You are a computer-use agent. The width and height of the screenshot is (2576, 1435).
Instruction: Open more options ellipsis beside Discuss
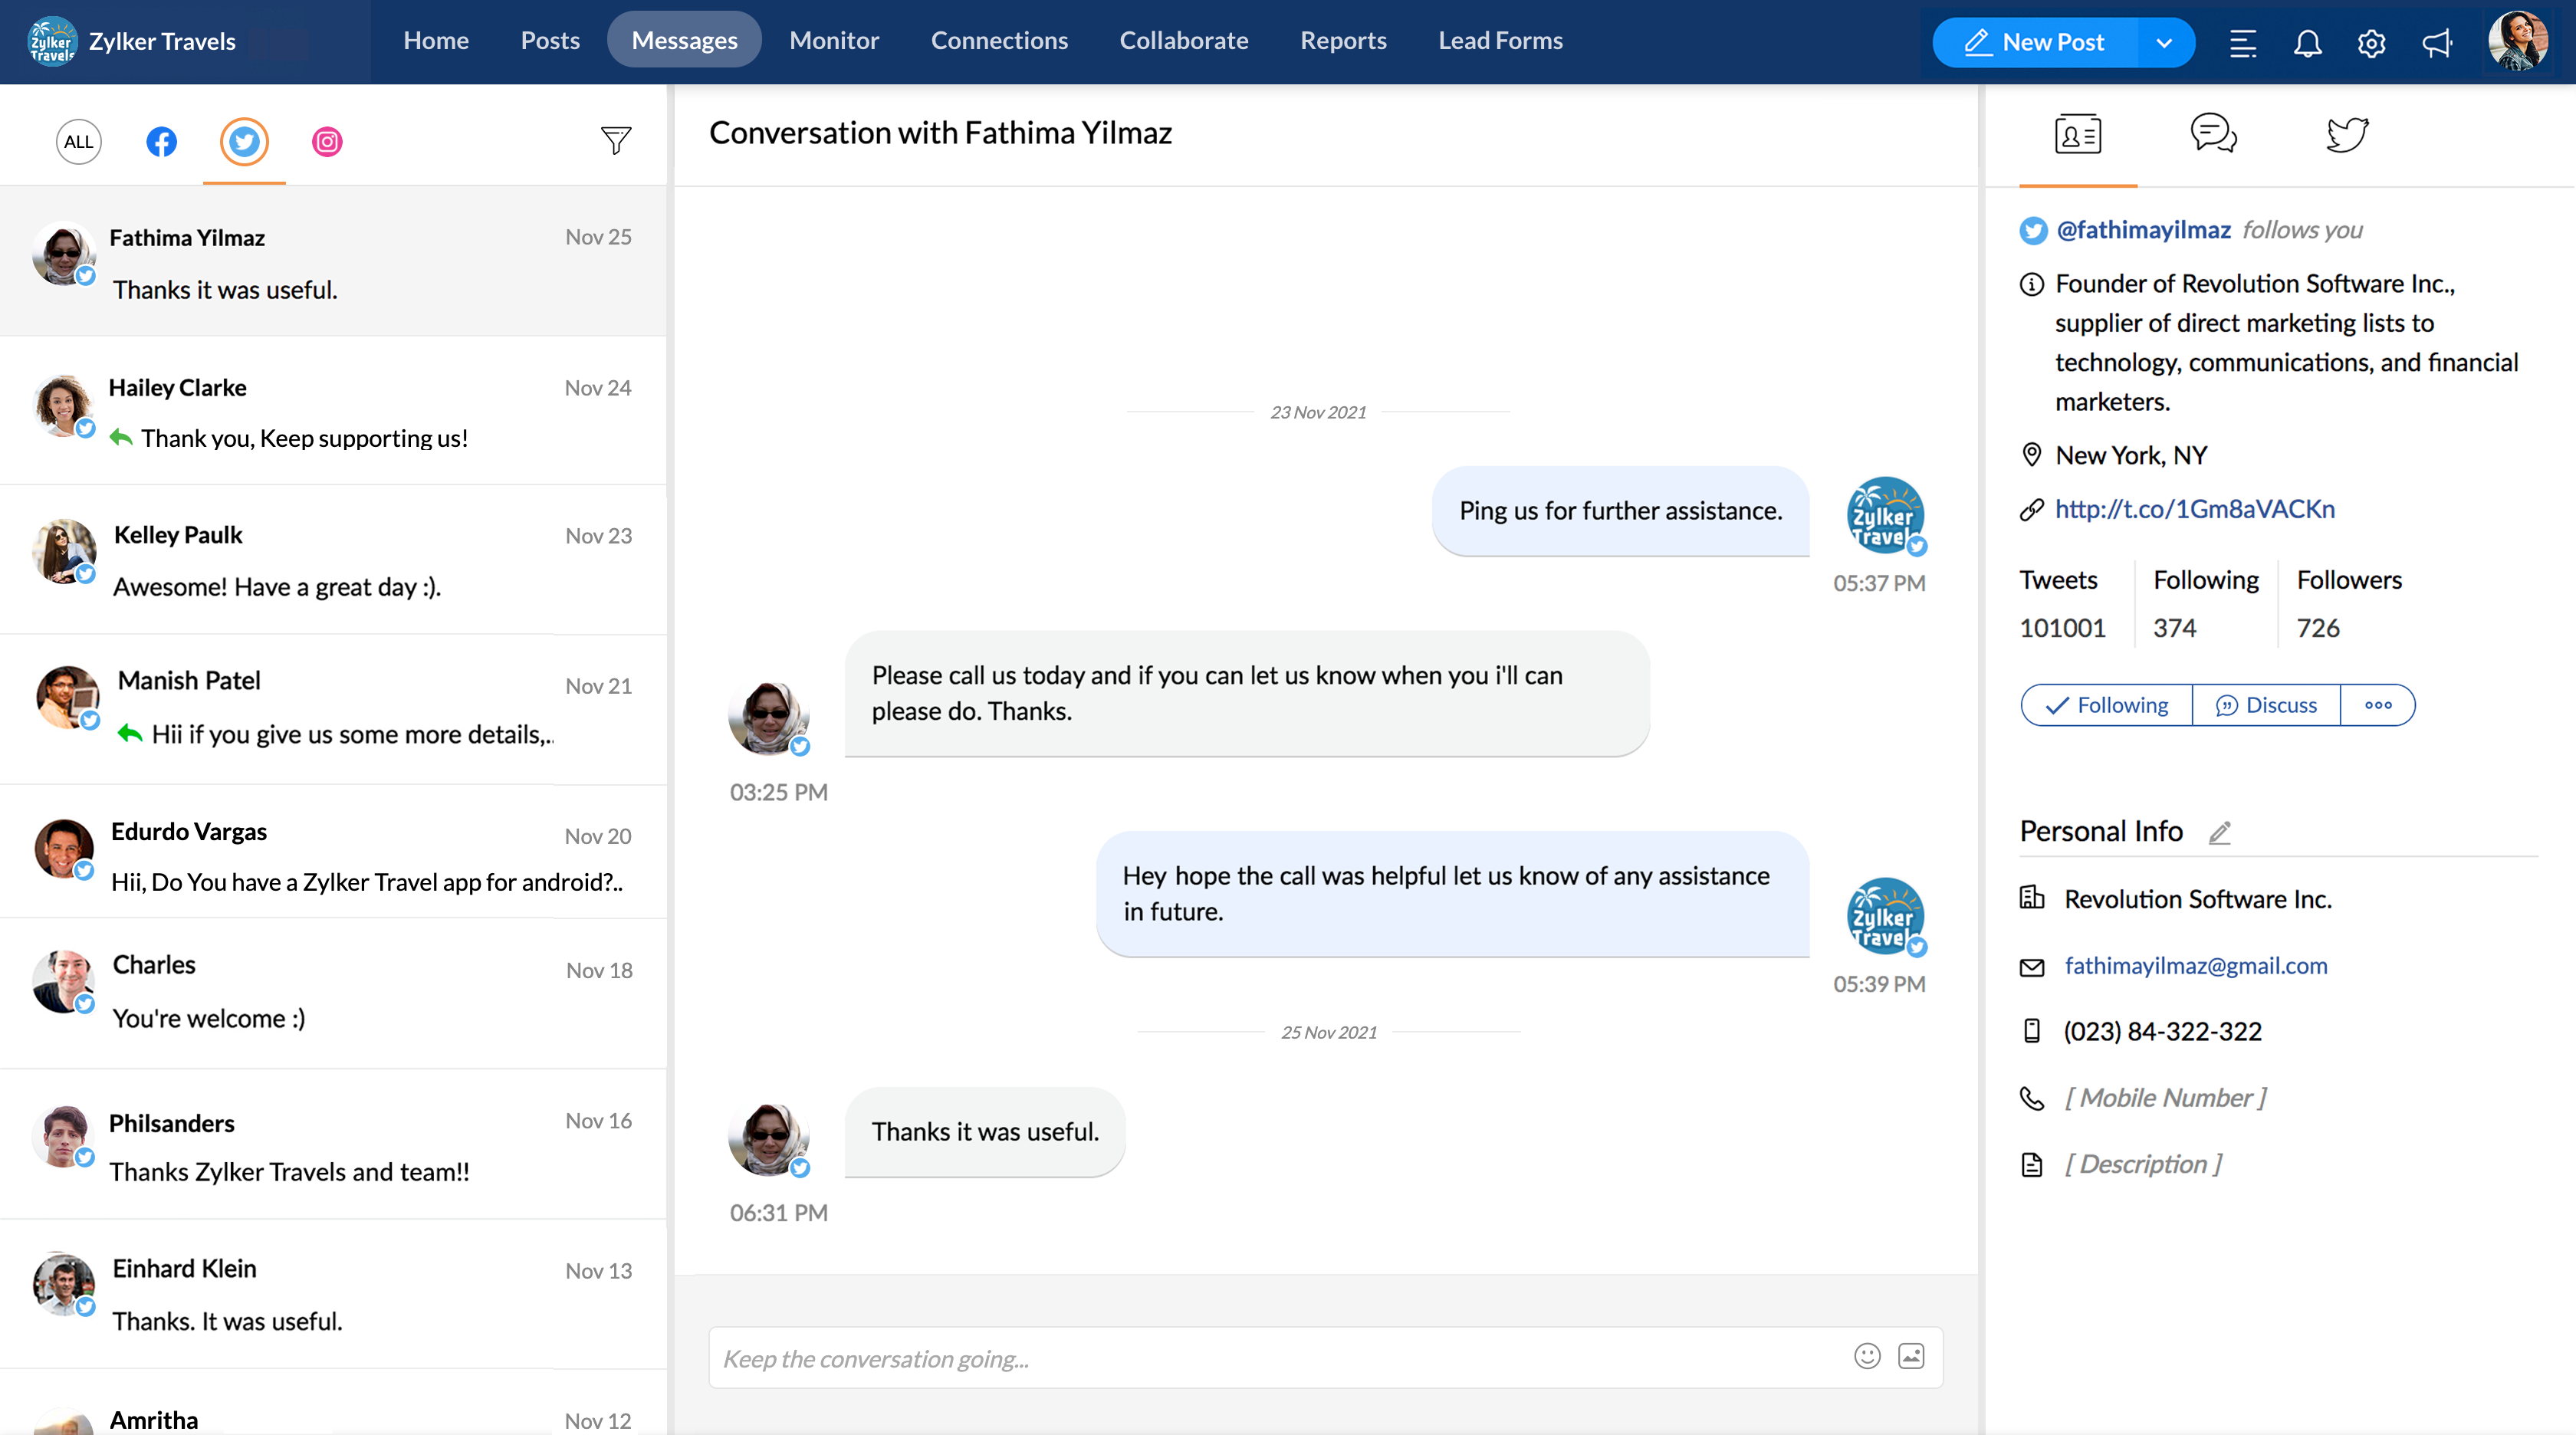point(2377,705)
